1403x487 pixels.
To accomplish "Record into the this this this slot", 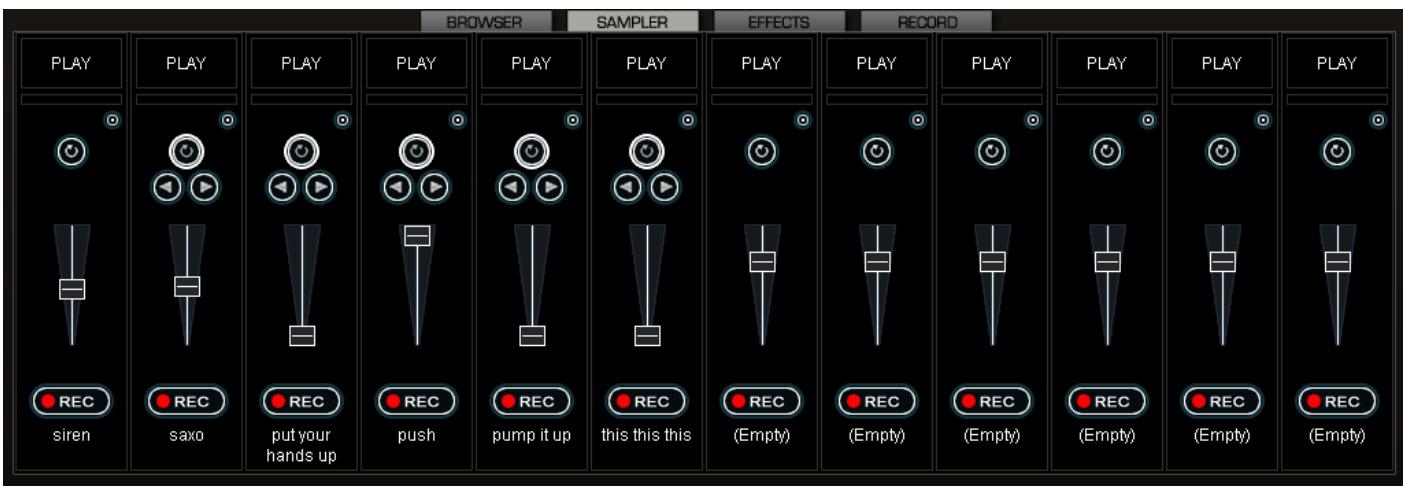I will click(x=646, y=401).
